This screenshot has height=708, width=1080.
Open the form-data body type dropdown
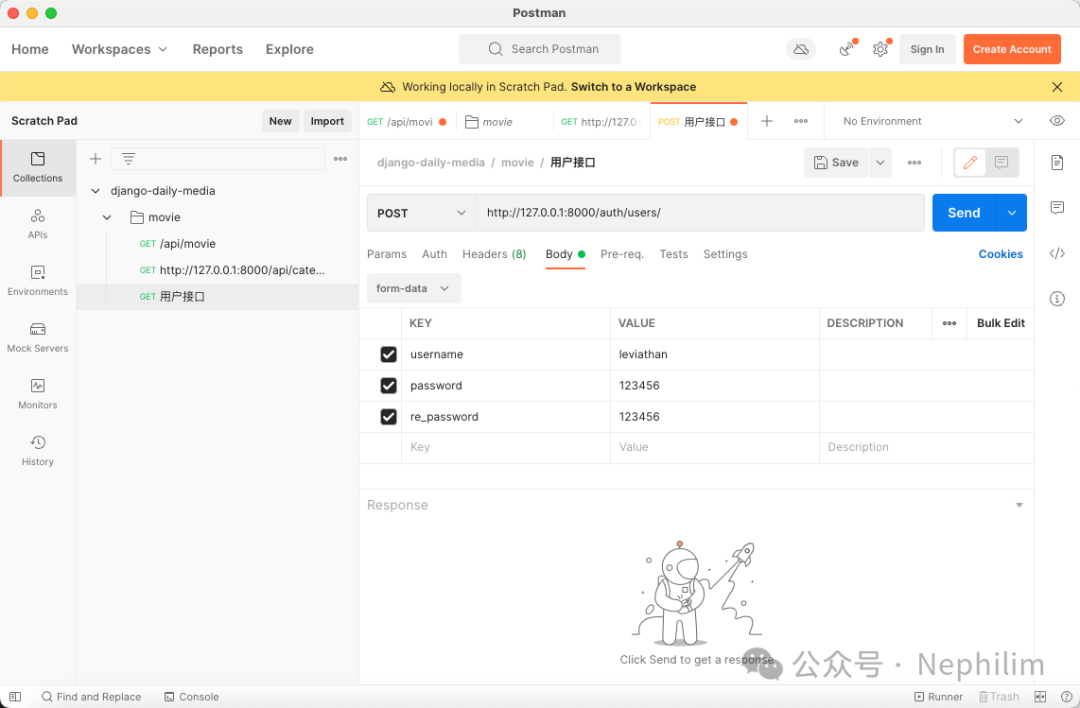click(x=414, y=289)
